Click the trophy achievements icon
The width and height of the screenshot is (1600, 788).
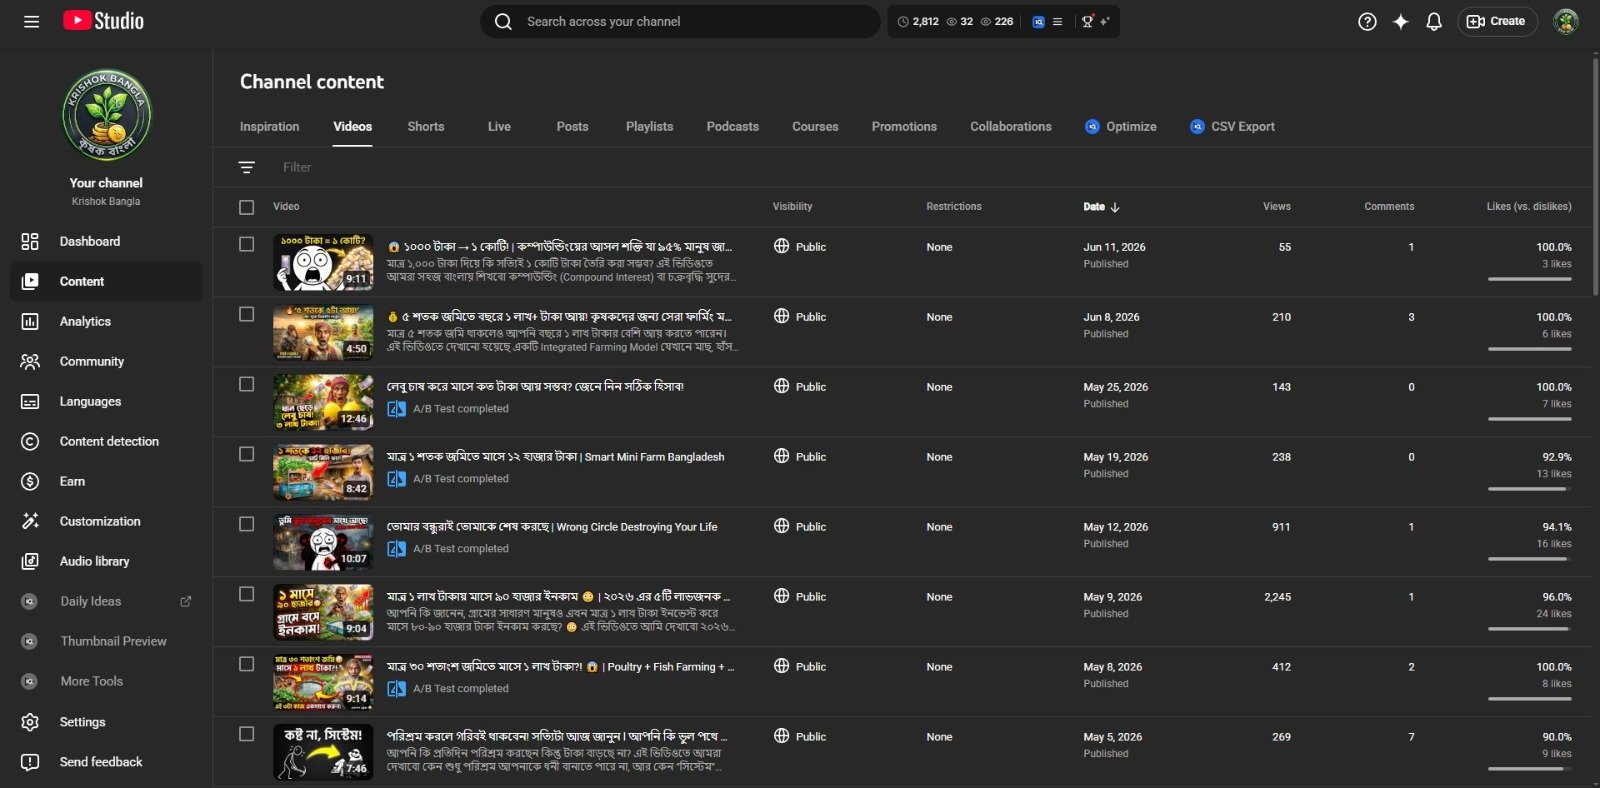tap(1087, 21)
